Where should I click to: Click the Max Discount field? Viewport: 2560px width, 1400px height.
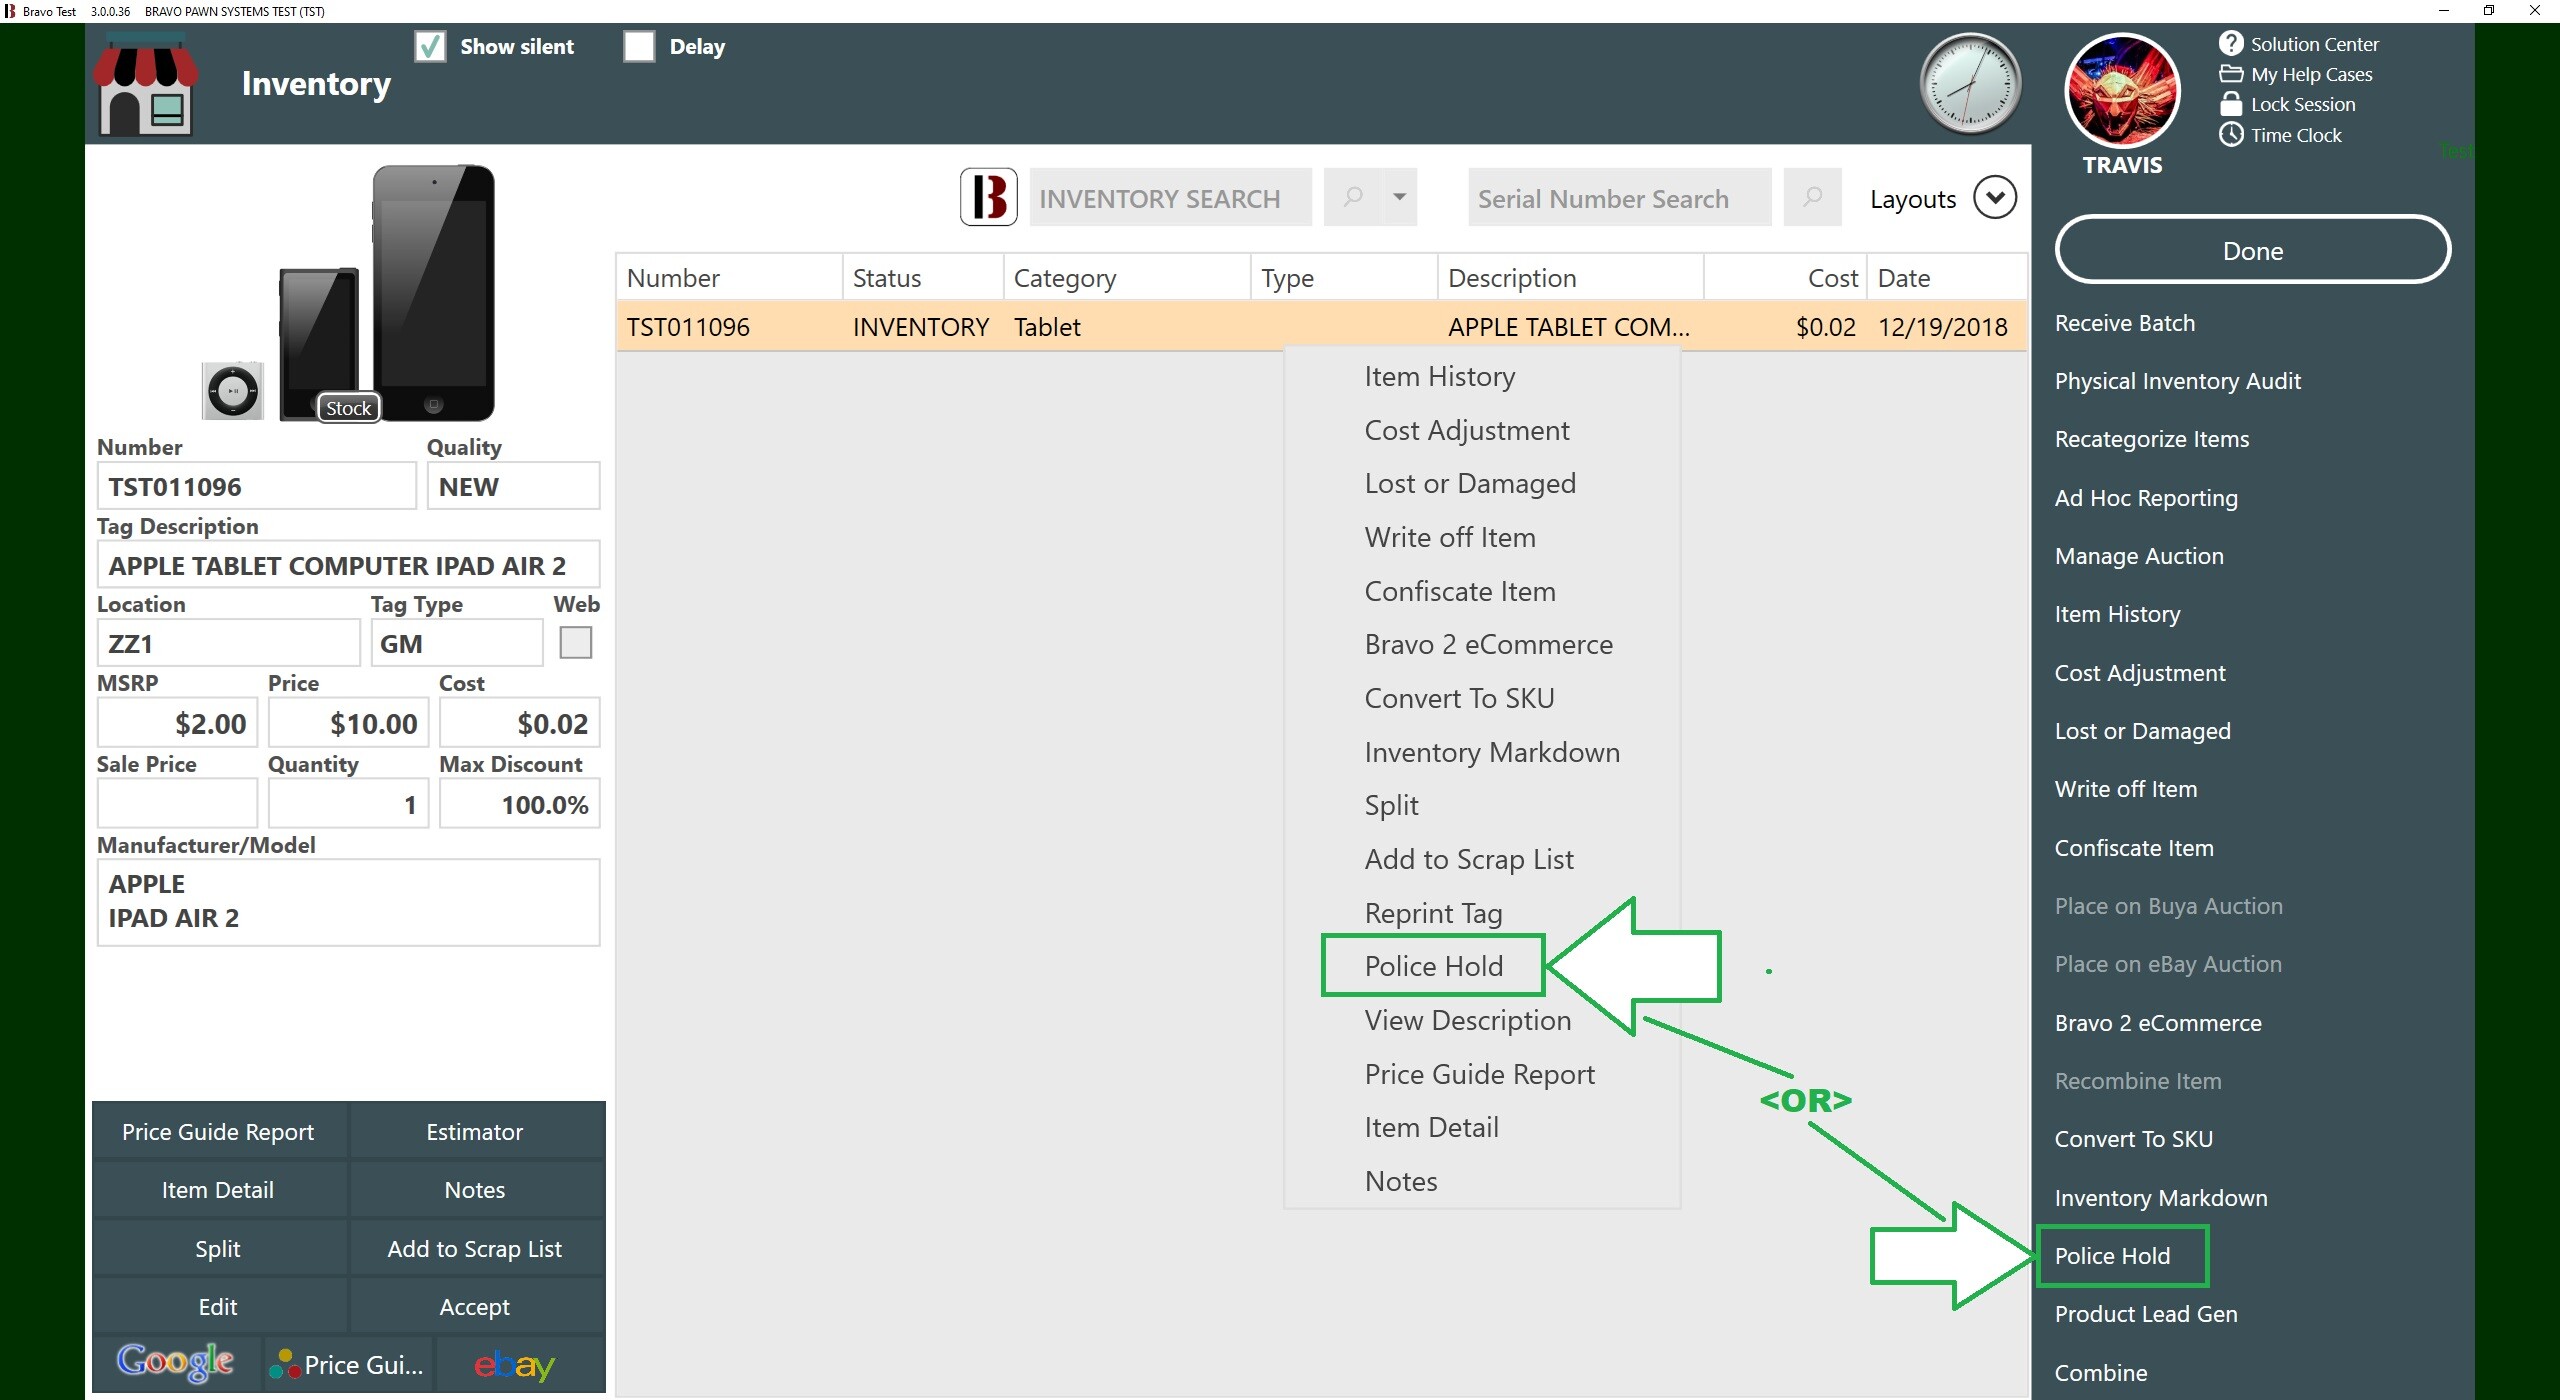pyautogui.click(x=519, y=804)
